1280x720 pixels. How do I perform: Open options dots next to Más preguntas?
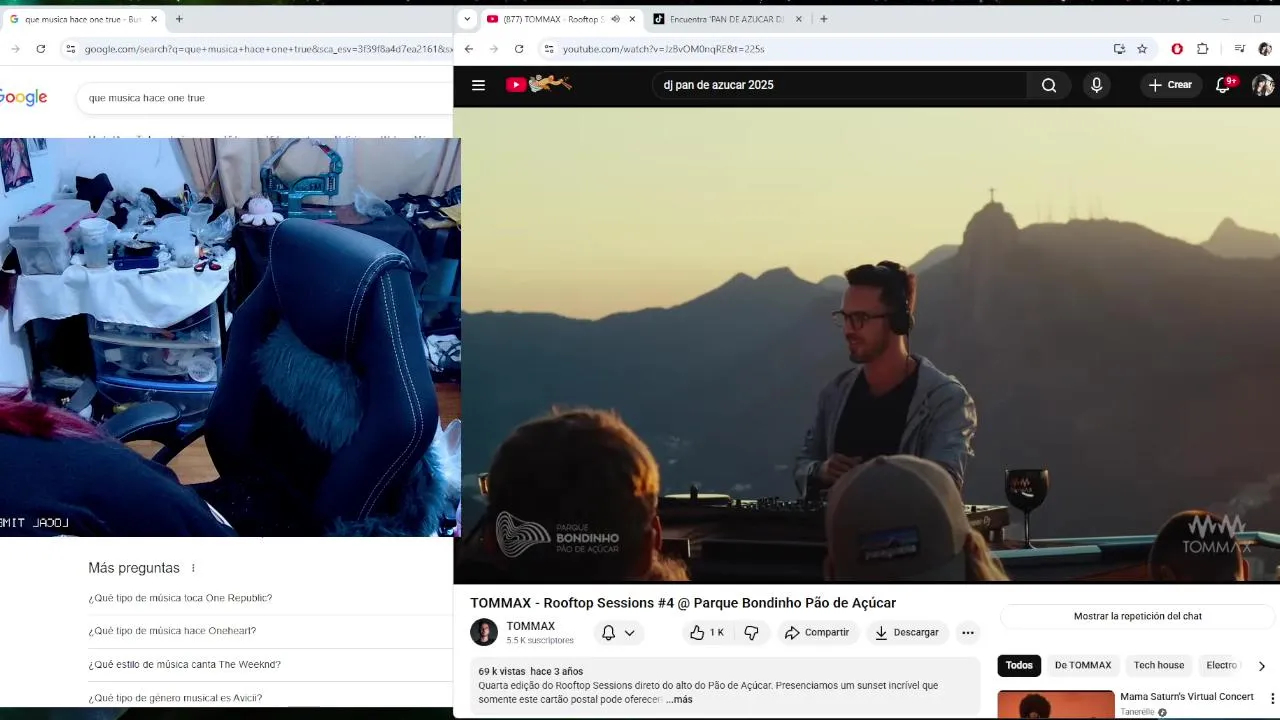coord(193,568)
